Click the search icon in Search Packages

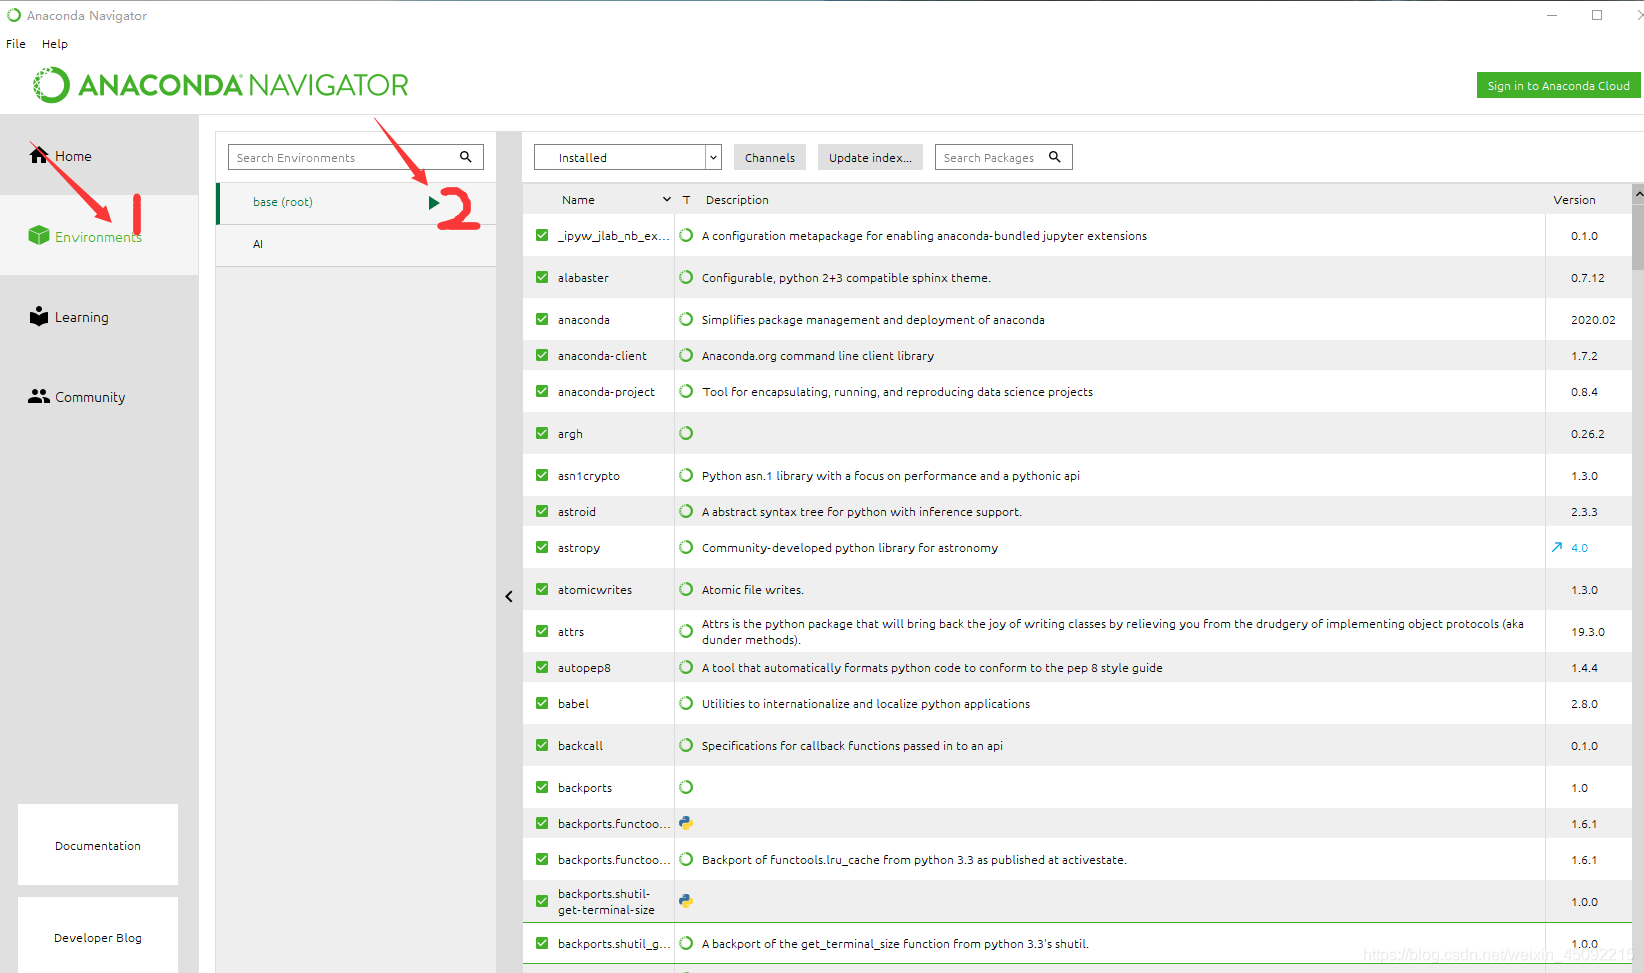[1055, 157]
